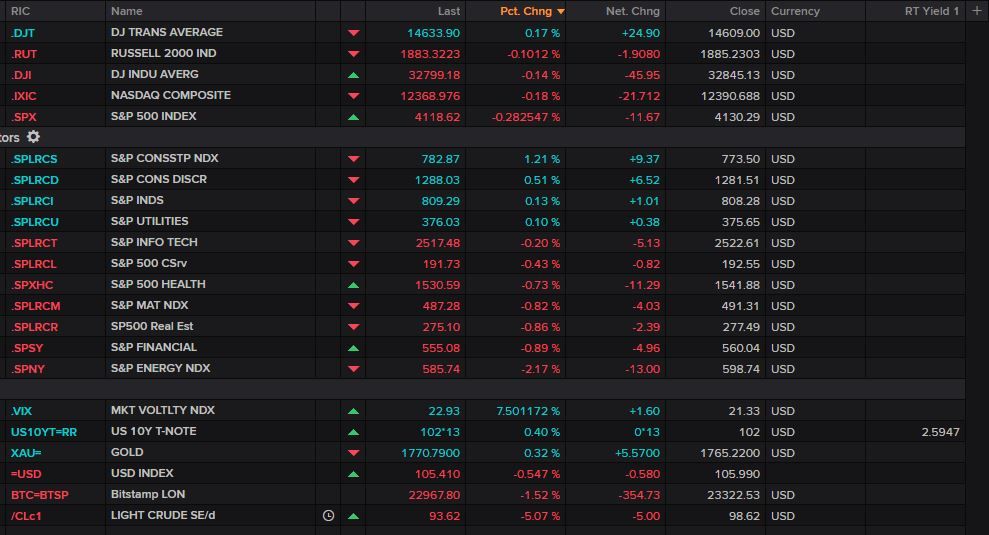Click the clock icon on LIGHT CRUDE row
Viewport: 989px width, 535px height.
pyautogui.click(x=328, y=515)
